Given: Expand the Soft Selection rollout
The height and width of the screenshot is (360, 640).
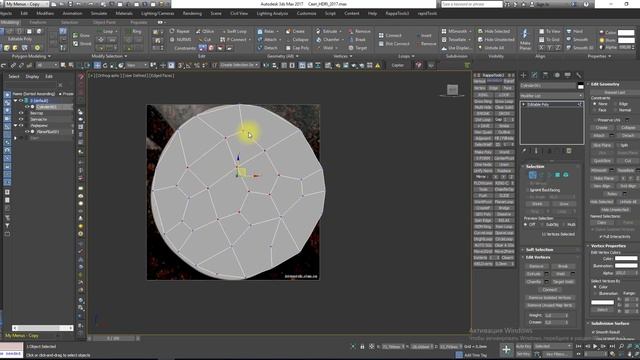Looking at the screenshot, I should 539,249.
